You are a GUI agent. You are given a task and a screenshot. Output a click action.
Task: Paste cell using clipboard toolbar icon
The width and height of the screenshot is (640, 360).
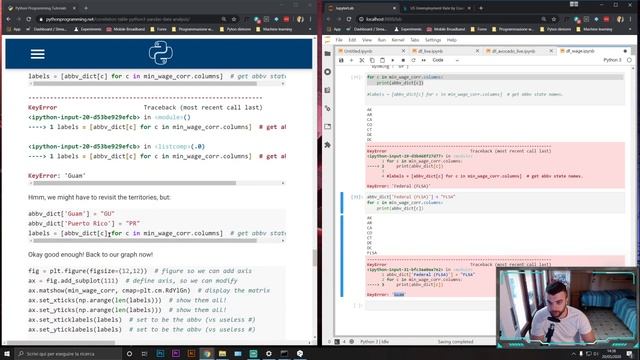click(x=382, y=60)
